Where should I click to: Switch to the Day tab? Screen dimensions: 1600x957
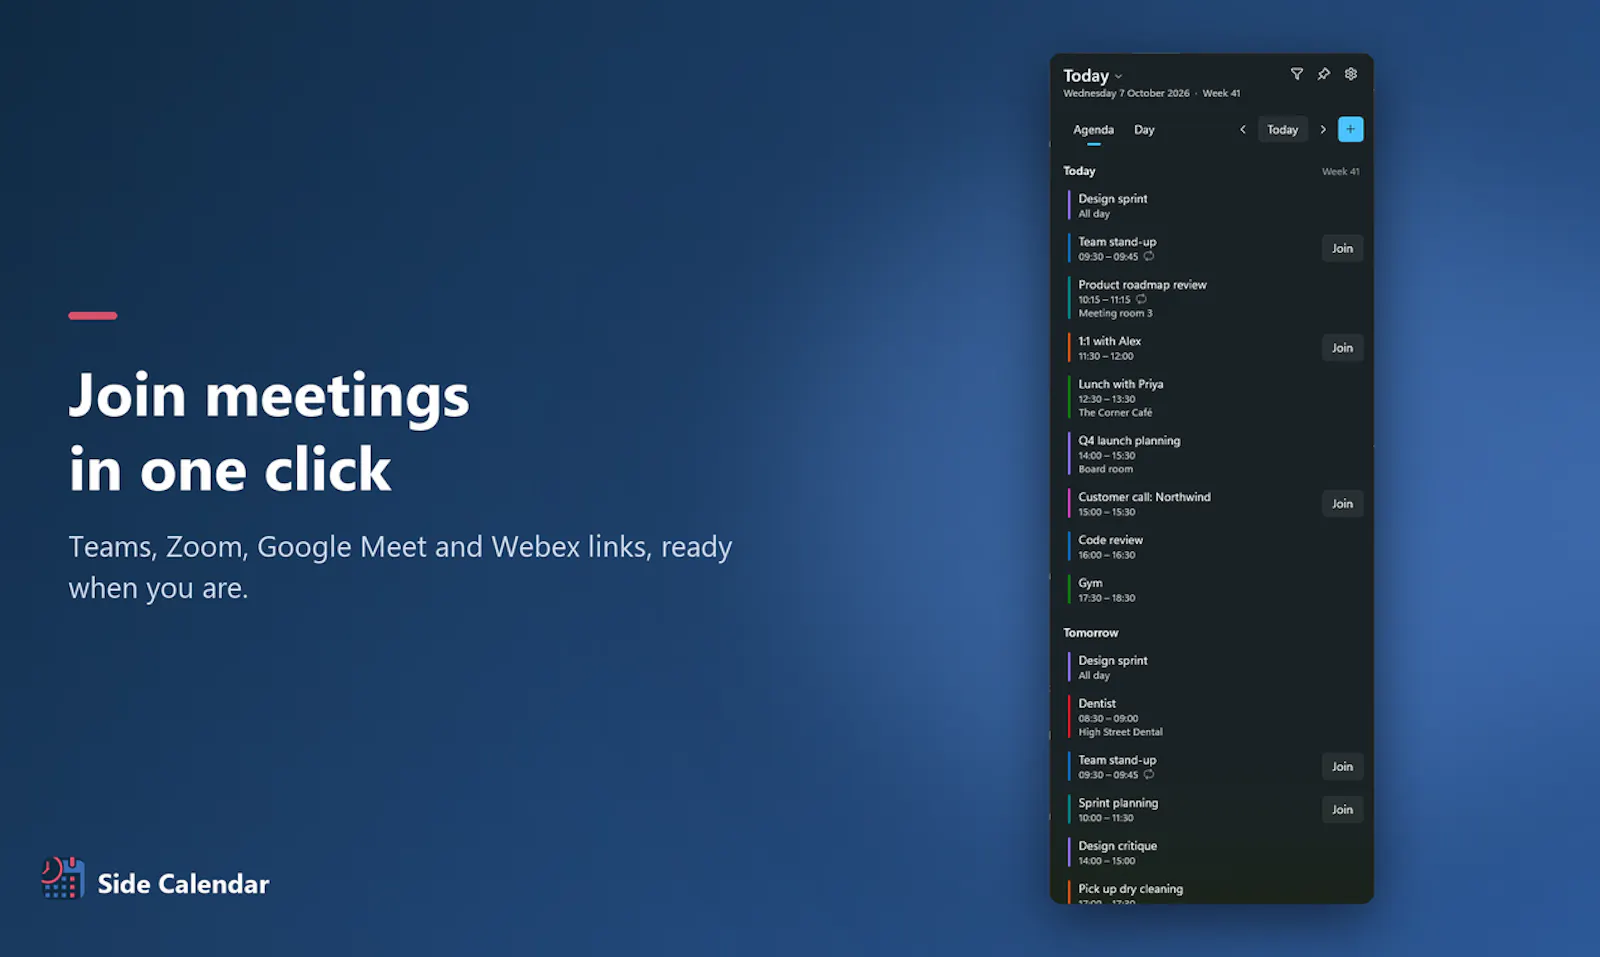click(1144, 130)
